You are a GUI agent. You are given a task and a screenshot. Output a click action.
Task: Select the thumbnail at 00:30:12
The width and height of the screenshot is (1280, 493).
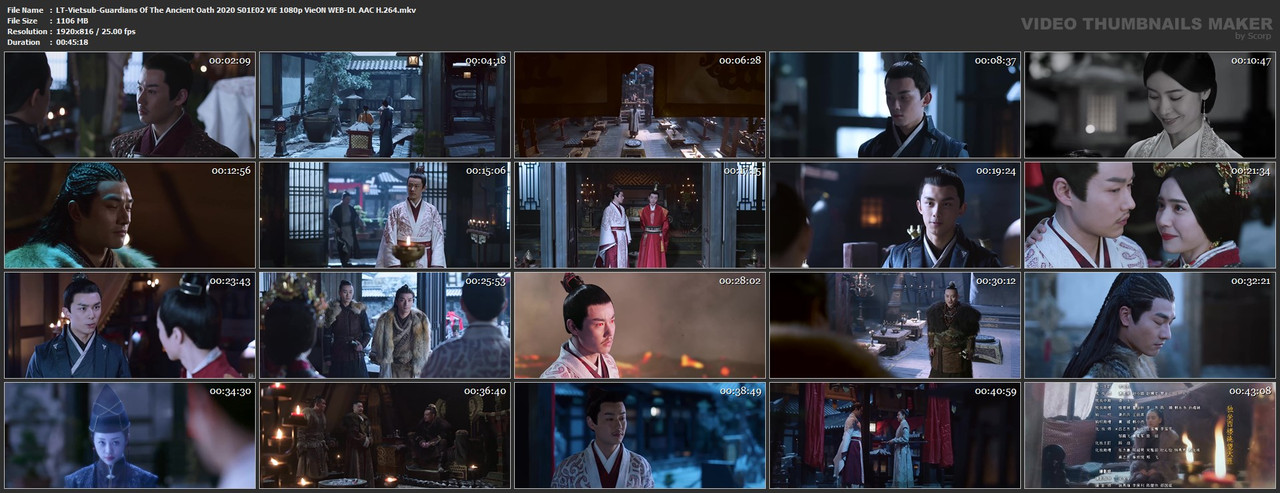(895, 325)
